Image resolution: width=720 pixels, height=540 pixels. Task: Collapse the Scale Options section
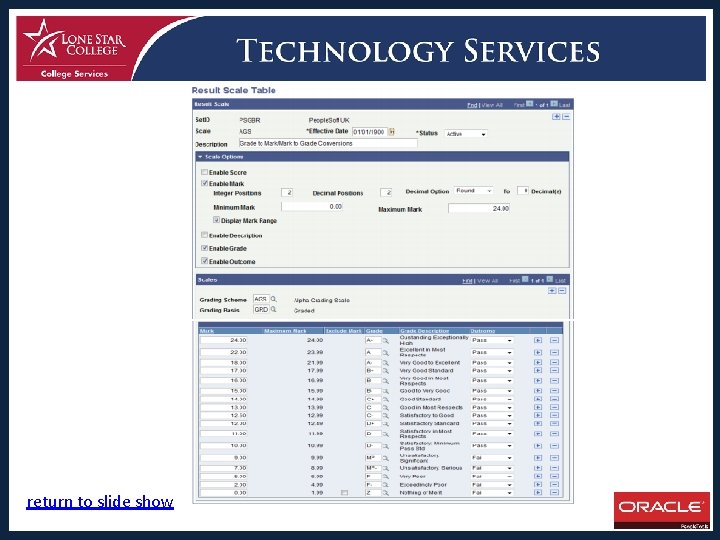[200, 157]
